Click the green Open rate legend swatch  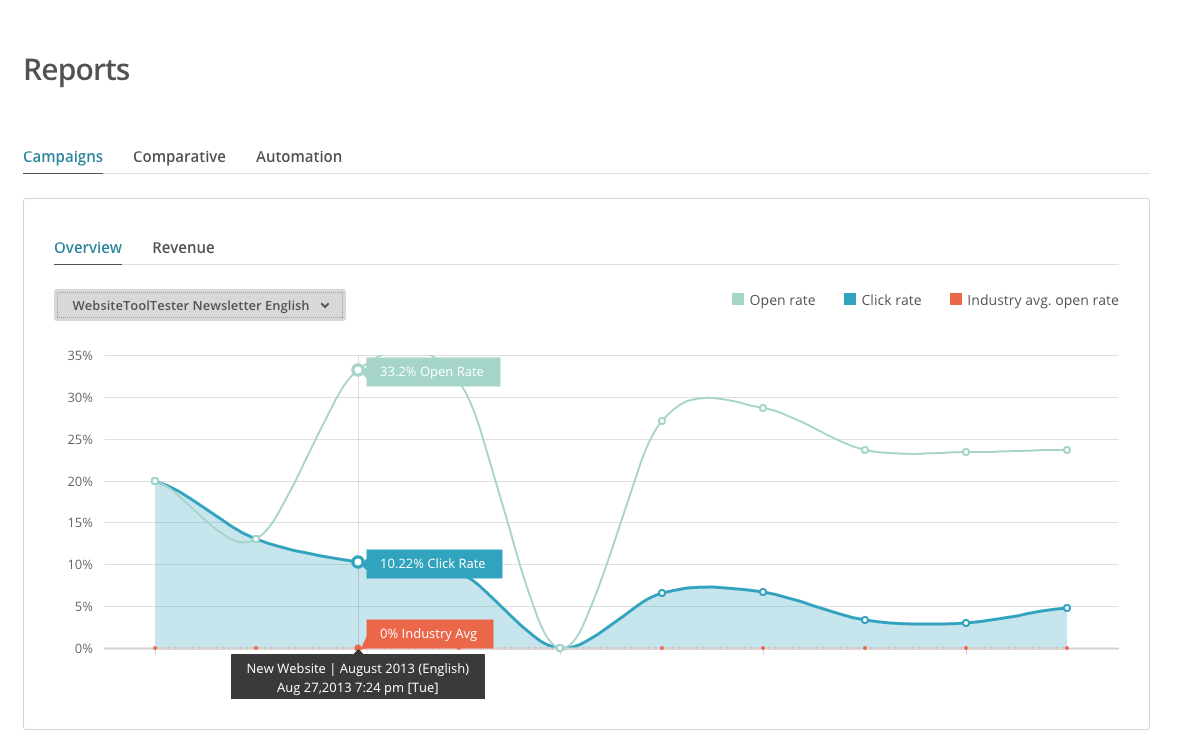click(x=738, y=300)
